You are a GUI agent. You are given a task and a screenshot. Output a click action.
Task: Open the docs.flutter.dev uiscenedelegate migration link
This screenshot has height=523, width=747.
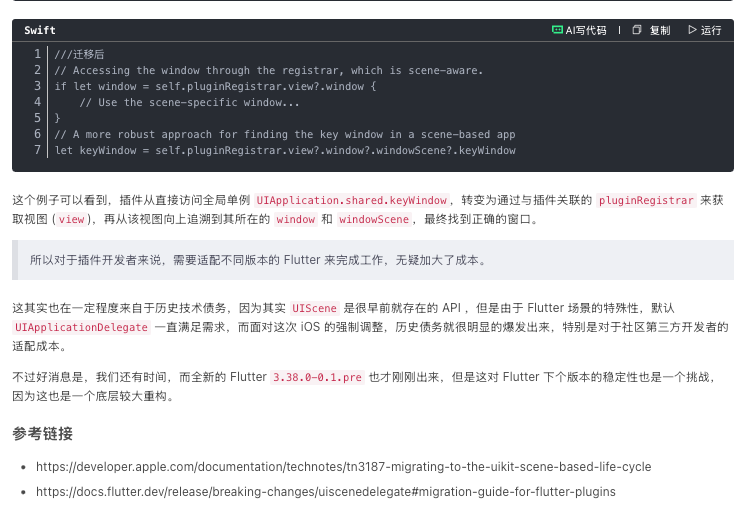coord(326,492)
